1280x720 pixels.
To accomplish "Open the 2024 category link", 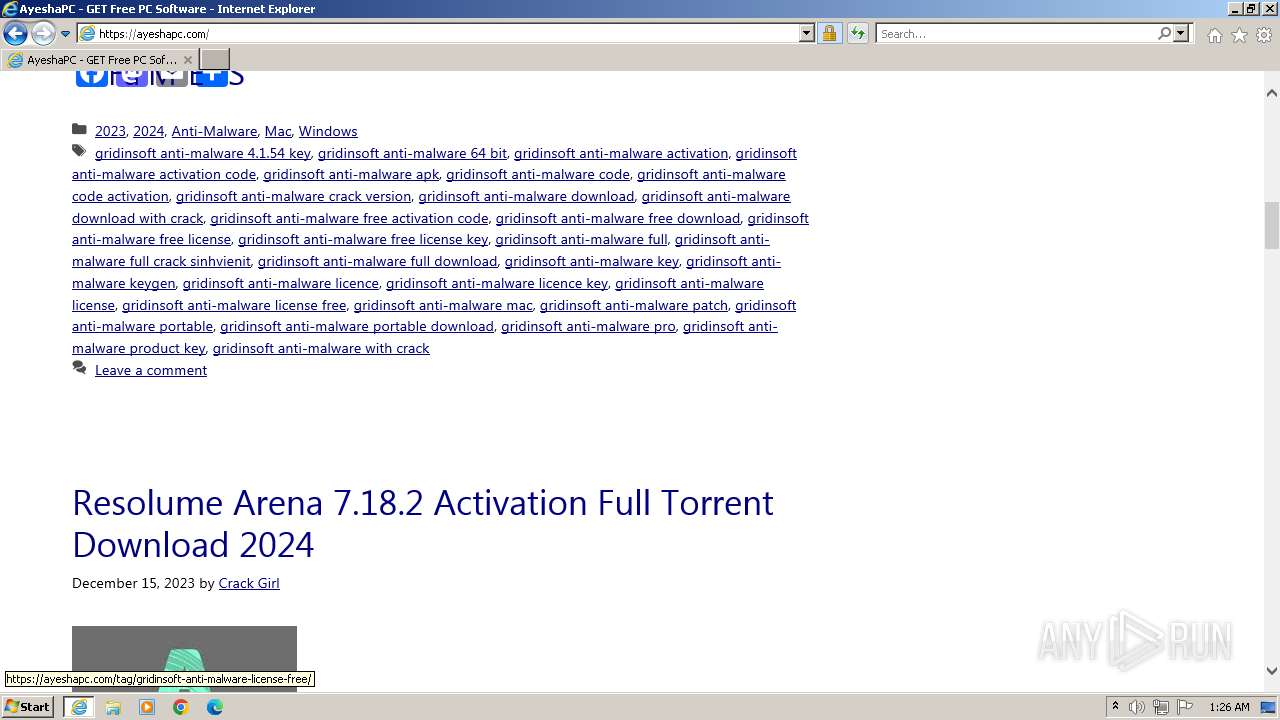I will [148, 131].
